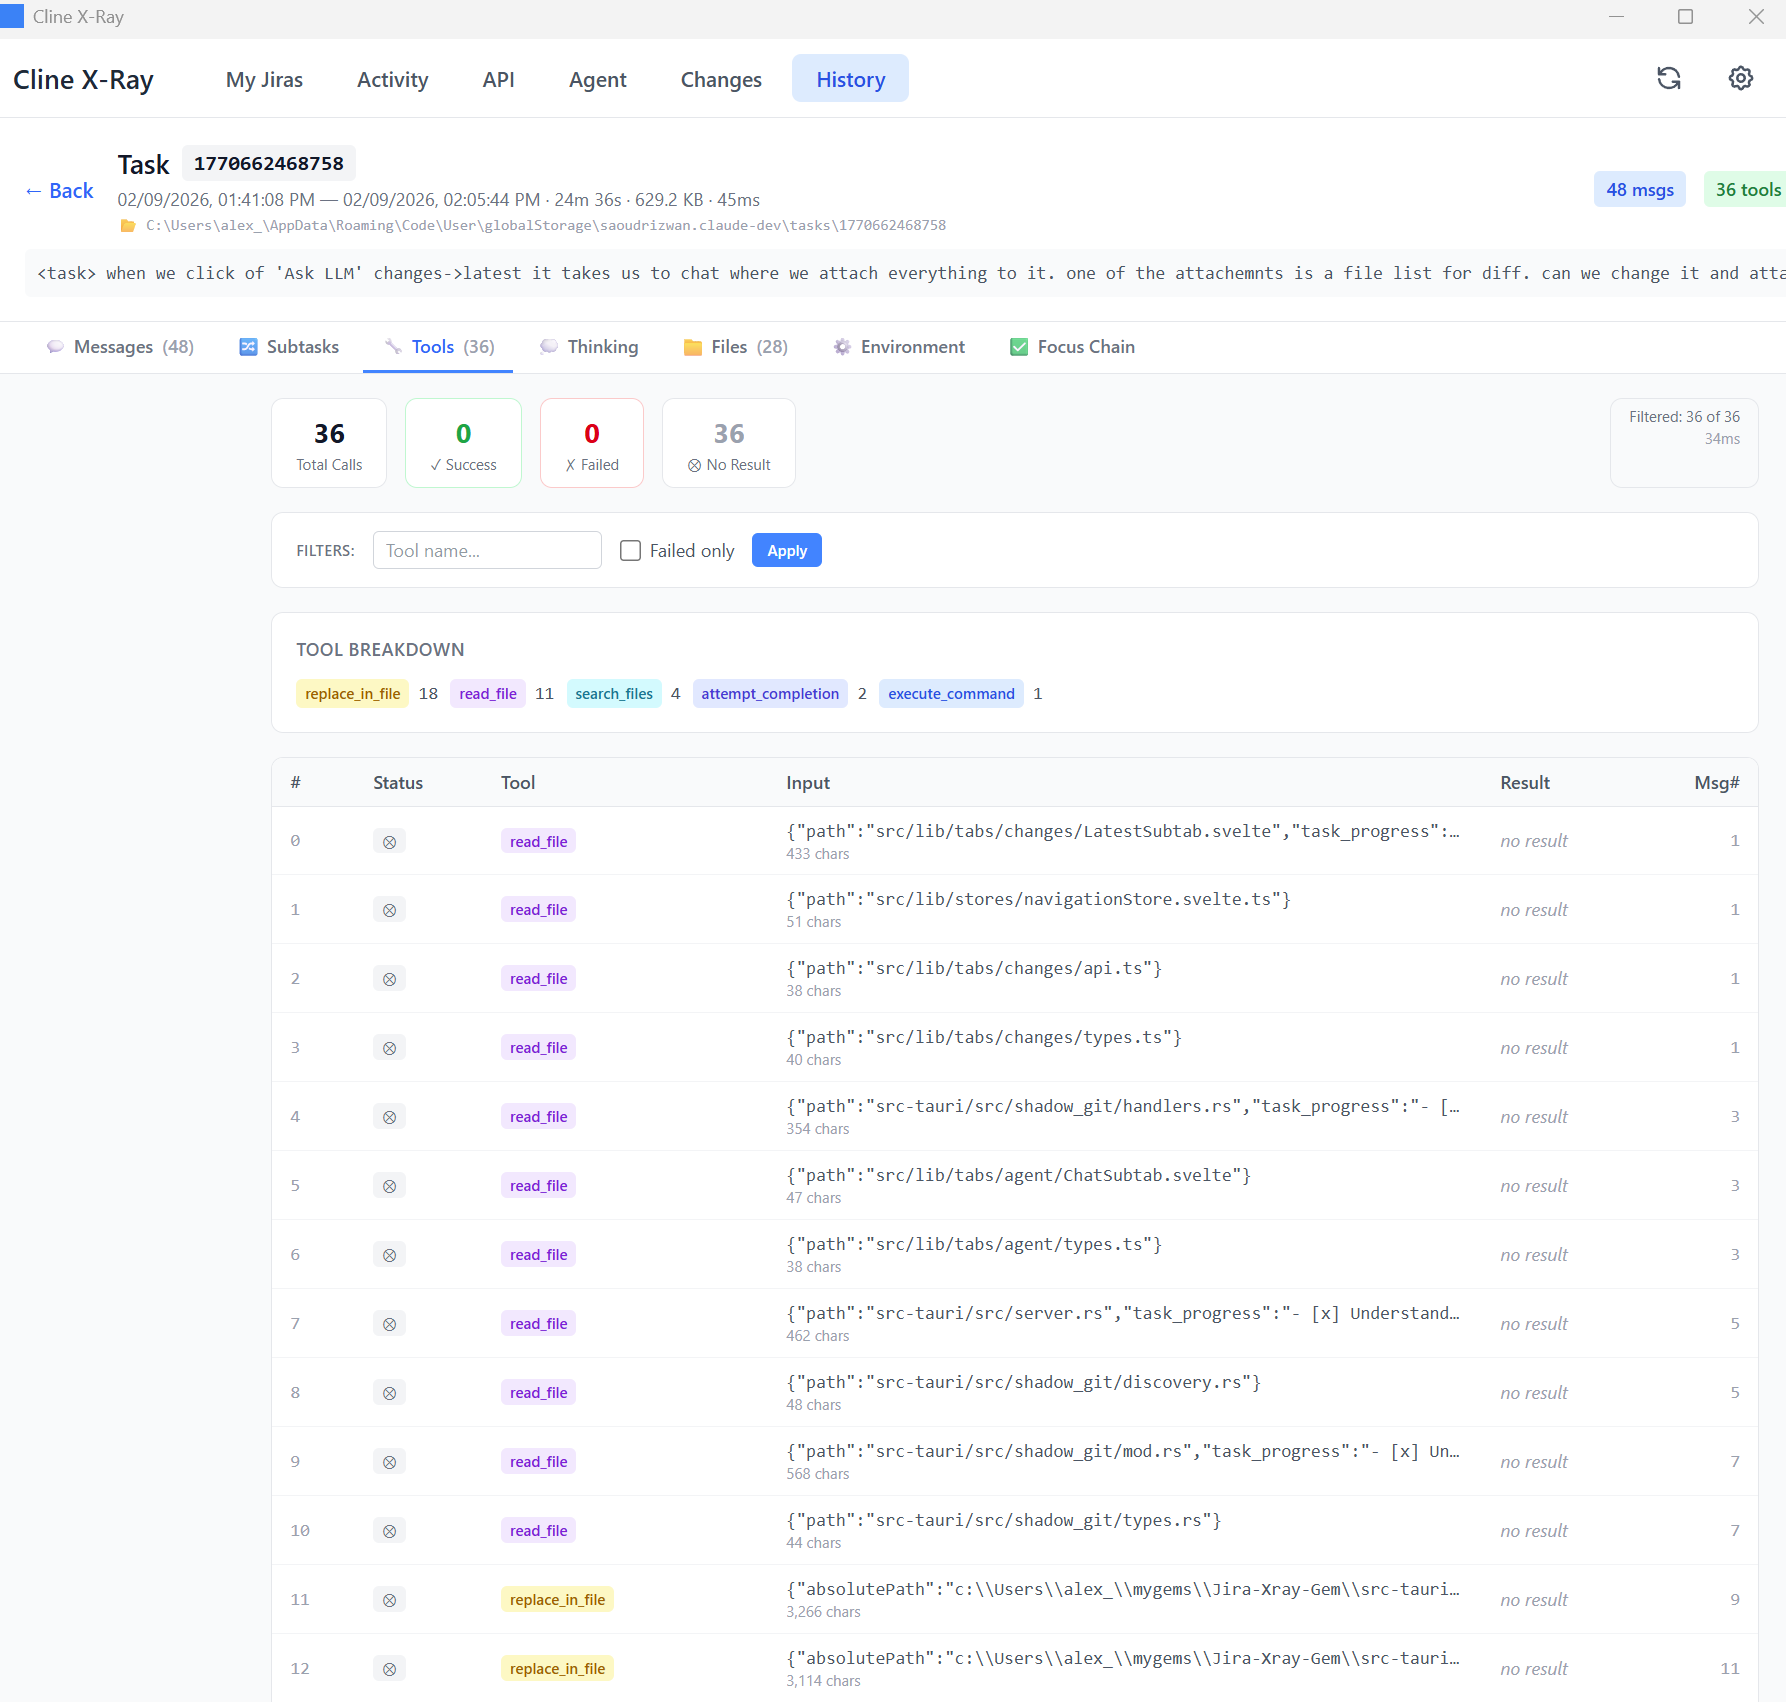Click the Messages speech bubble icon

[55, 347]
